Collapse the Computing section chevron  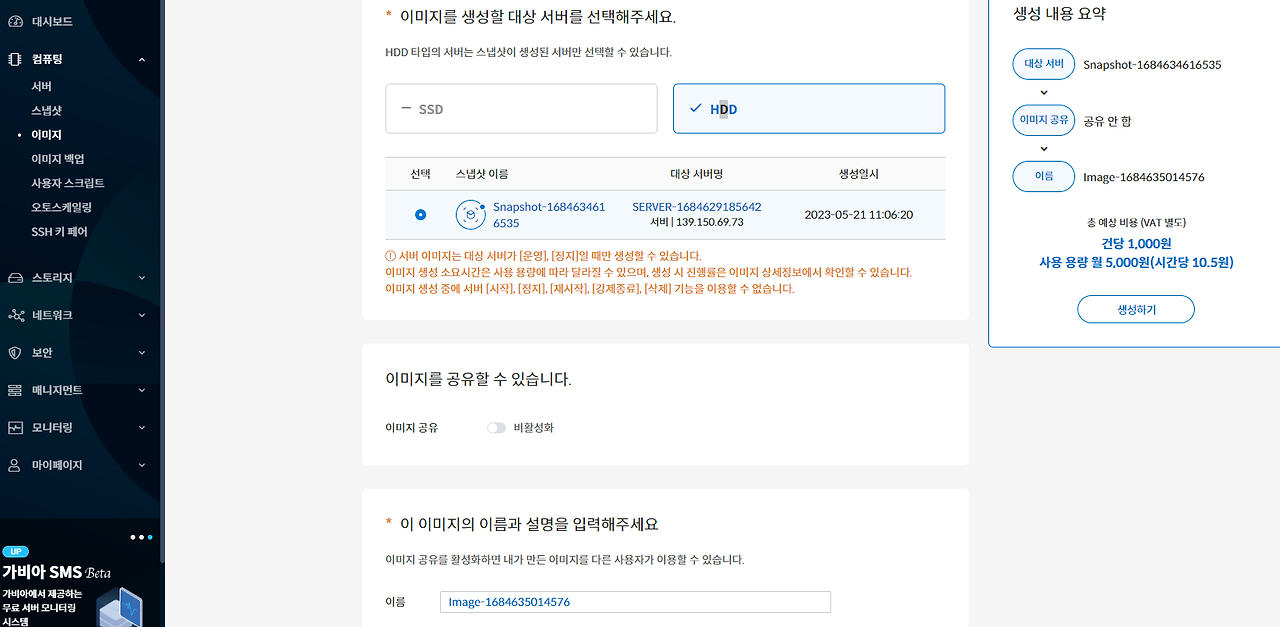(142, 59)
